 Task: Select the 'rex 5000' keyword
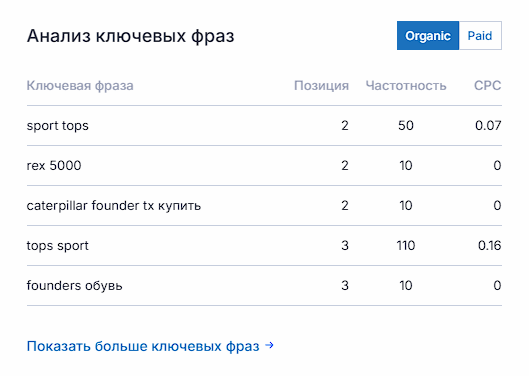(x=54, y=165)
